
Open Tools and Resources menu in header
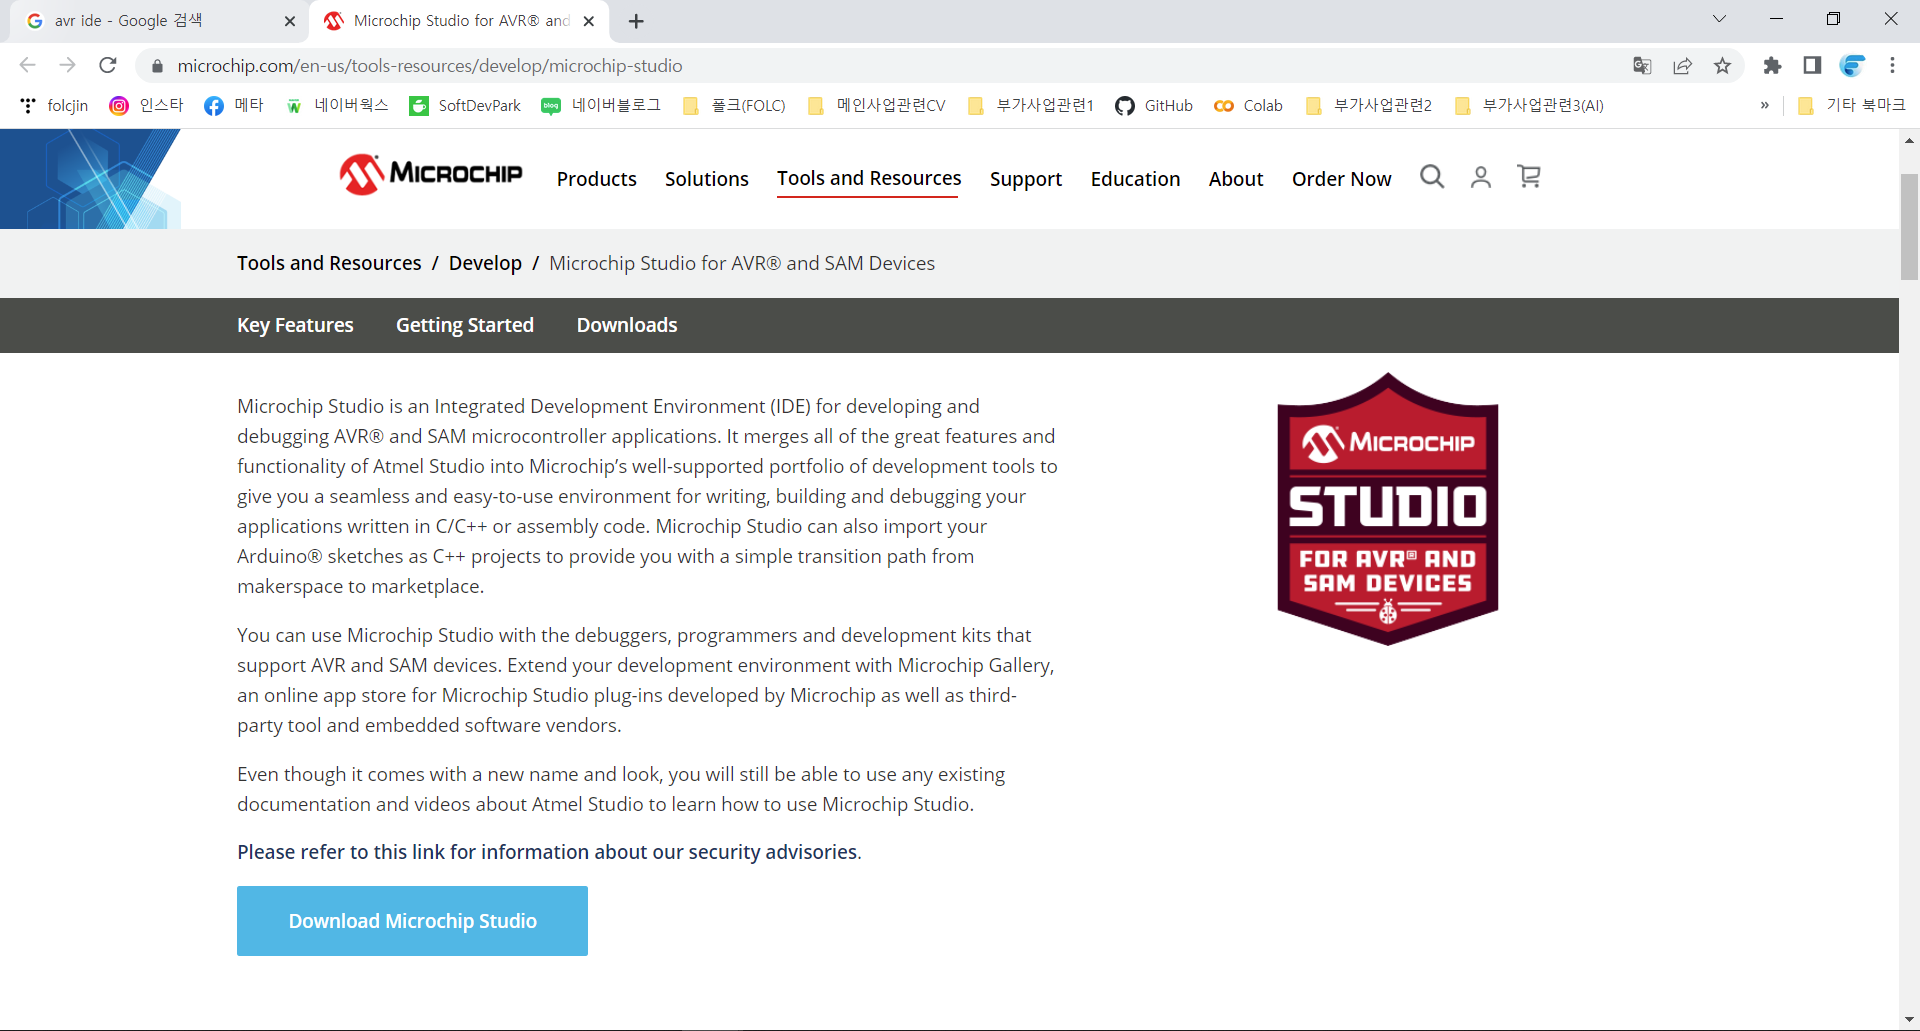tap(869, 178)
